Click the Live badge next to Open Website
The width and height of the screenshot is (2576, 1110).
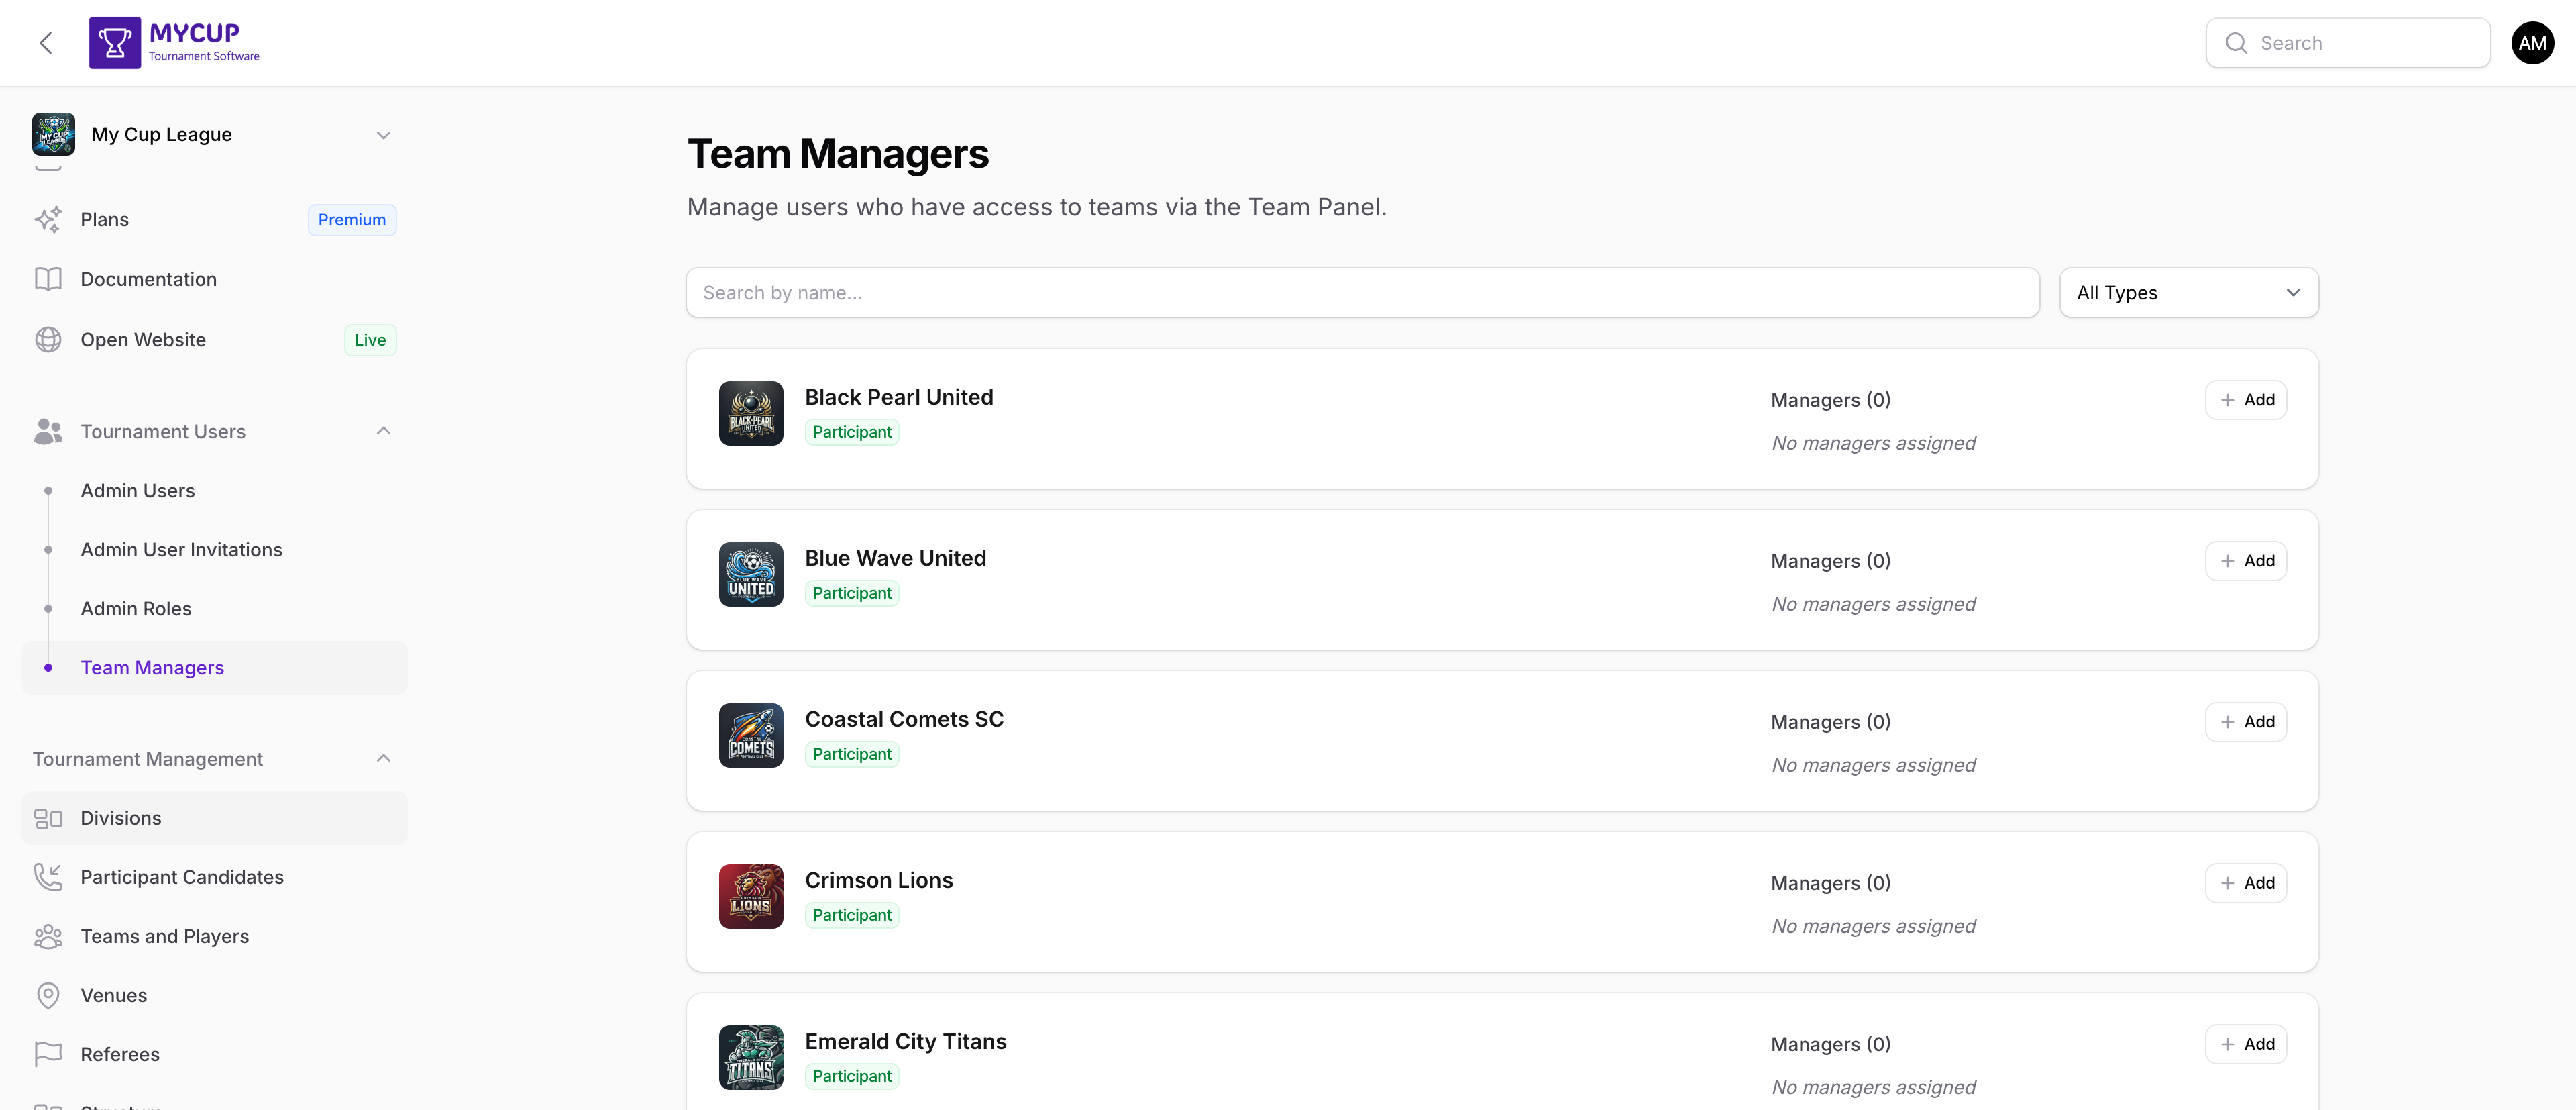click(369, 339)
